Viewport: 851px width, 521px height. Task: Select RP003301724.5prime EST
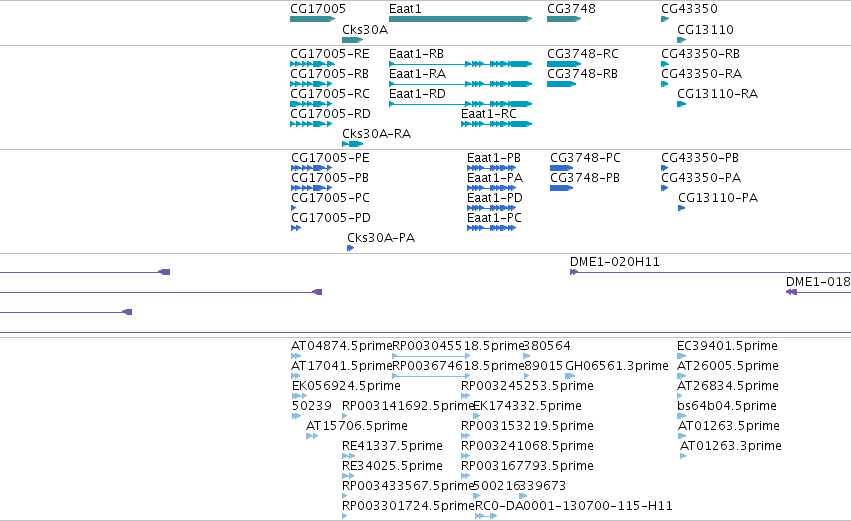[345, 516]
